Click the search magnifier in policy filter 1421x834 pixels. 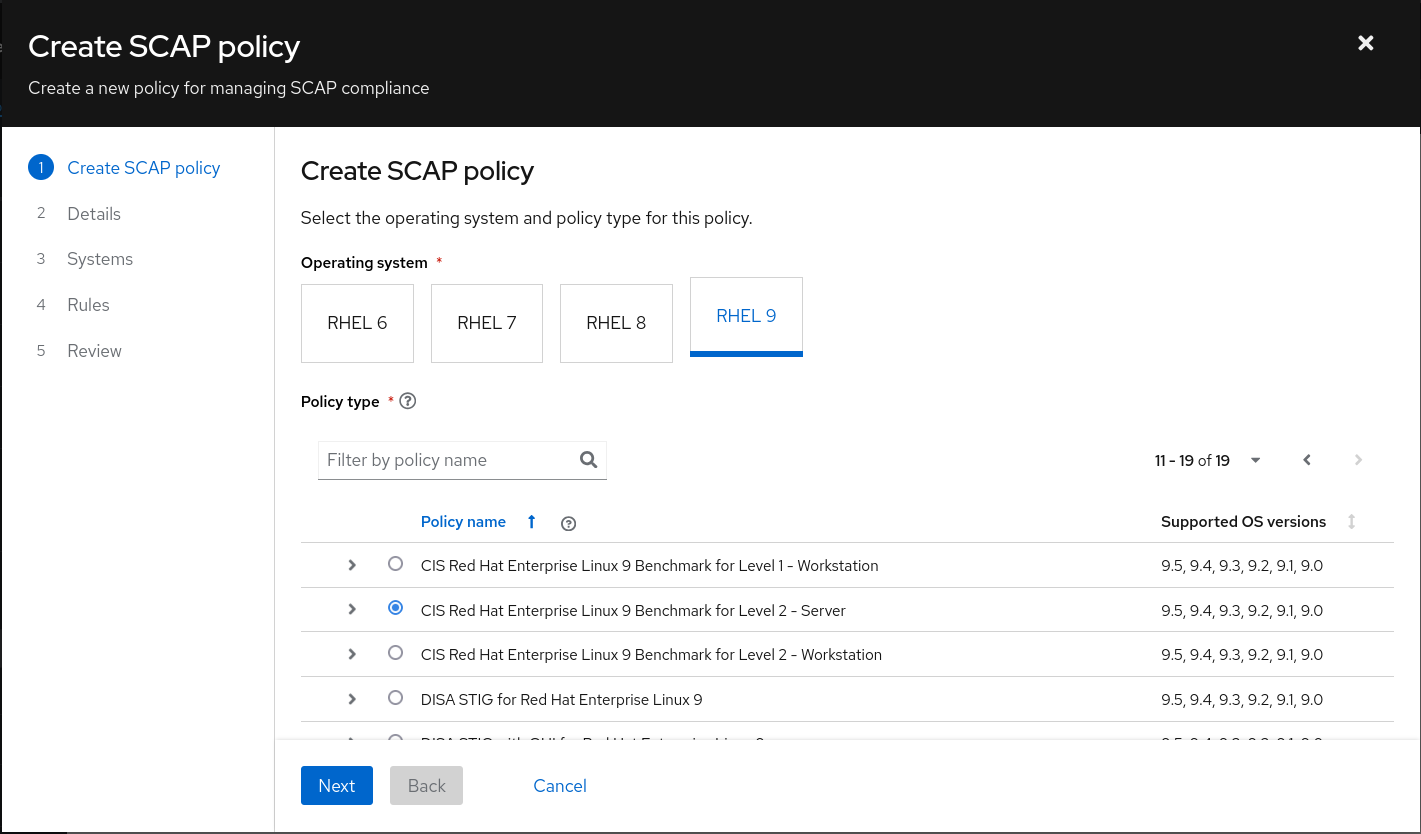(x=588, y=460)
